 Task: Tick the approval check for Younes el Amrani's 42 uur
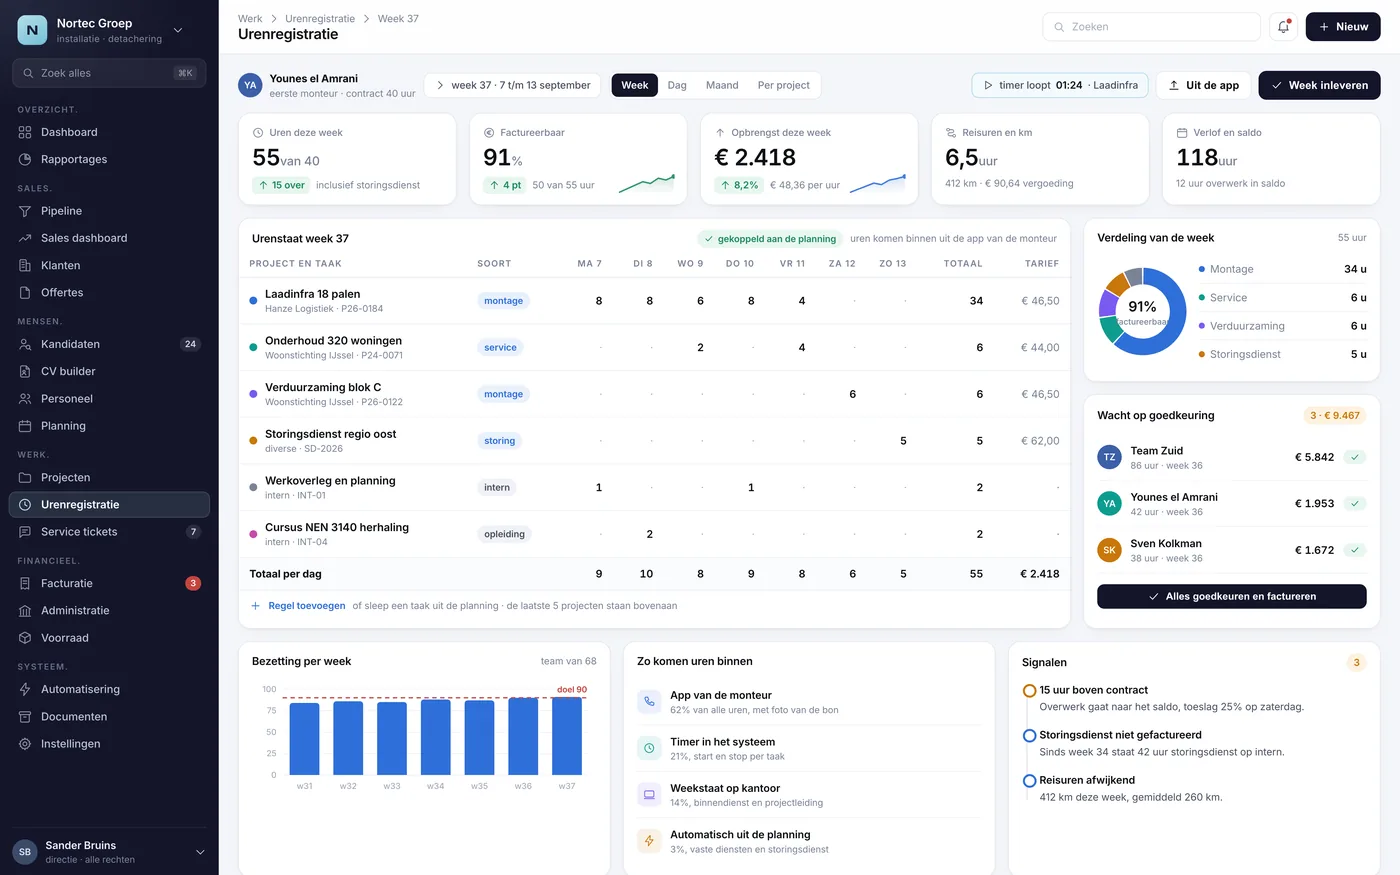tap(1355, 503)
